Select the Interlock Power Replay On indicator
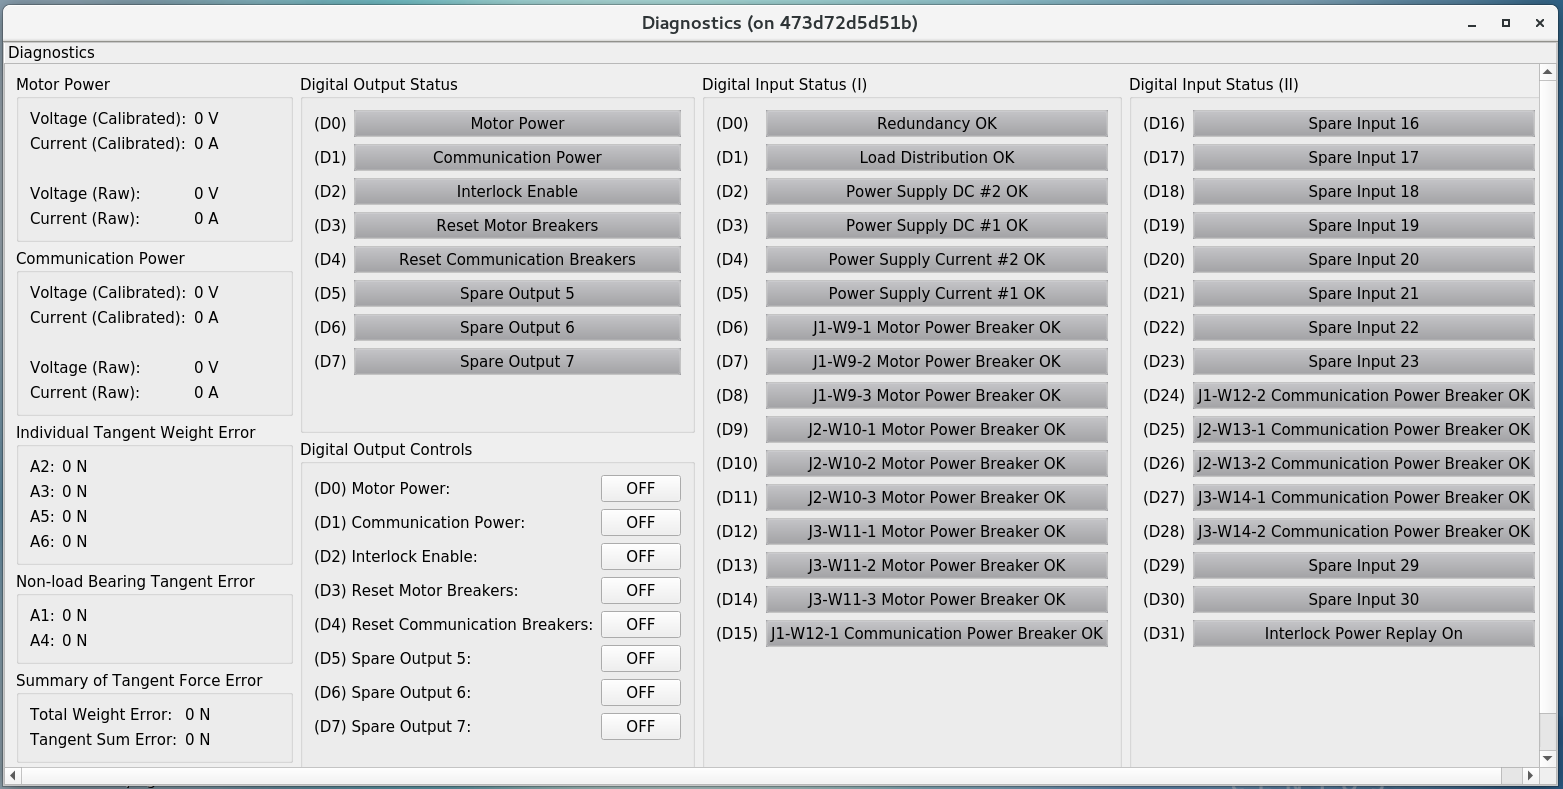Image resolution: width=1563 pixels, height=789 pixels. coord(1363,633)
